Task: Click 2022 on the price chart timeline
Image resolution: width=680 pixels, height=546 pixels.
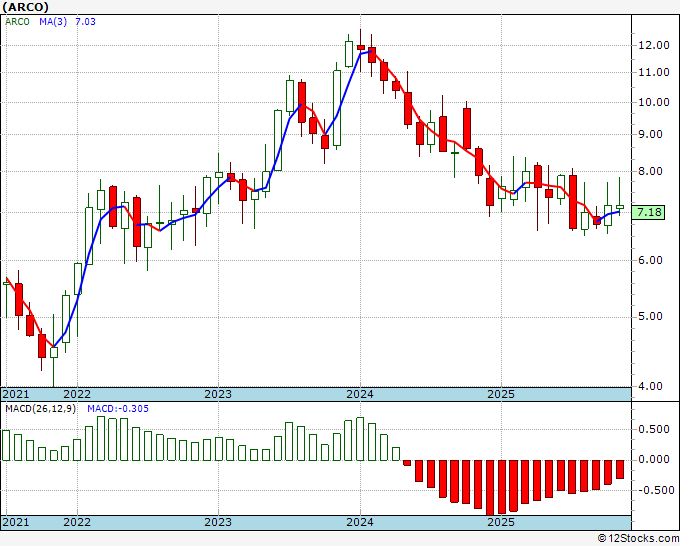Action: pos(77,394)
